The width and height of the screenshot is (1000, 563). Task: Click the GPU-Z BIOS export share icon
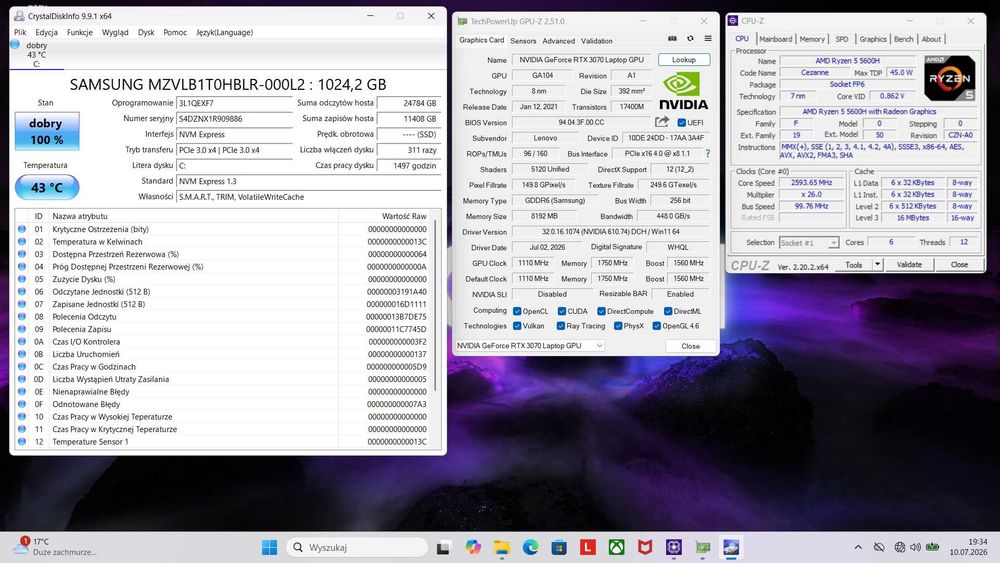click(x=662, y=122)
